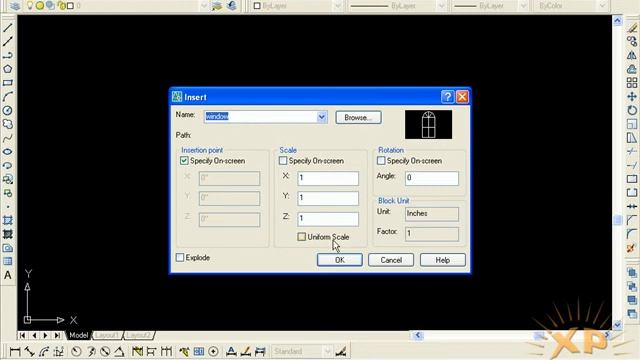Click the Angular Dimension tool
Viewport: 640px width, 360px height.
[119, 351]
